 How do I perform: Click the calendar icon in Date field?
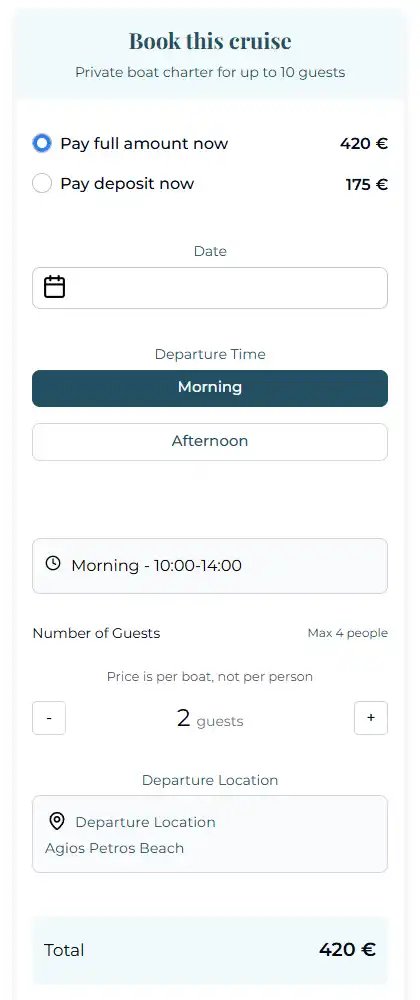[x=54, y=287]
